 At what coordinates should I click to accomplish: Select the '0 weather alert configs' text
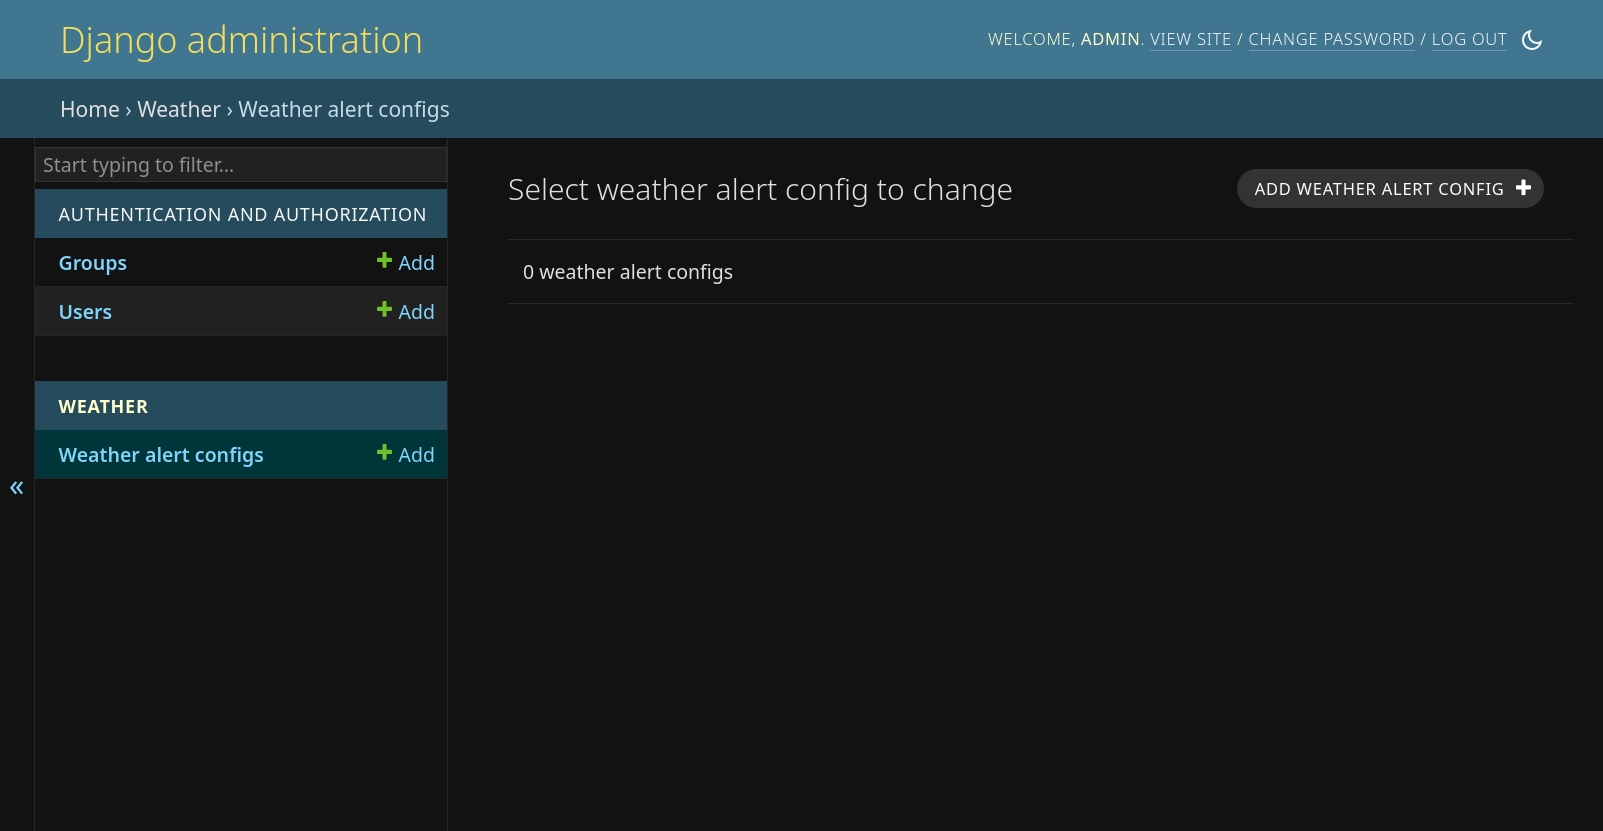(x=628, y=272)
